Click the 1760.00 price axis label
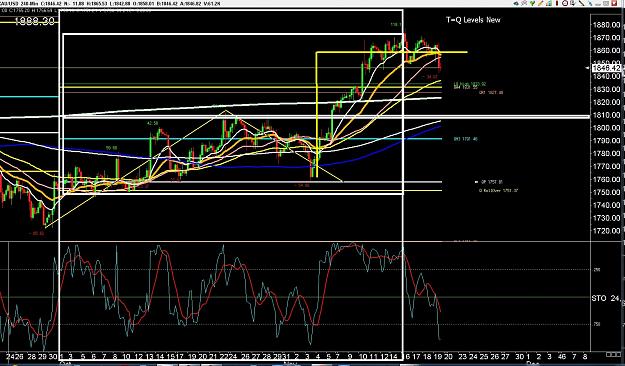The image size is (625, 366). 607,179
